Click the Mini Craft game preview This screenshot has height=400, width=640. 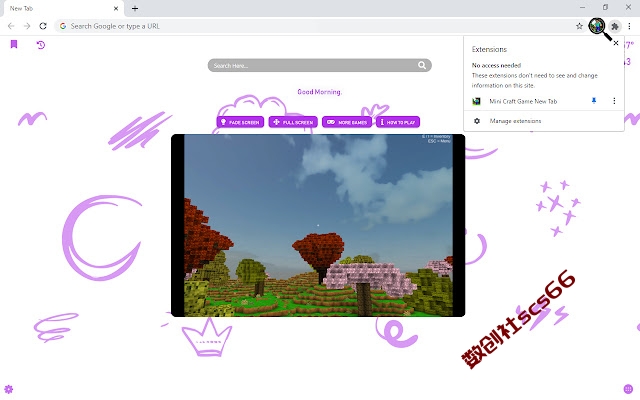(318, 225)
